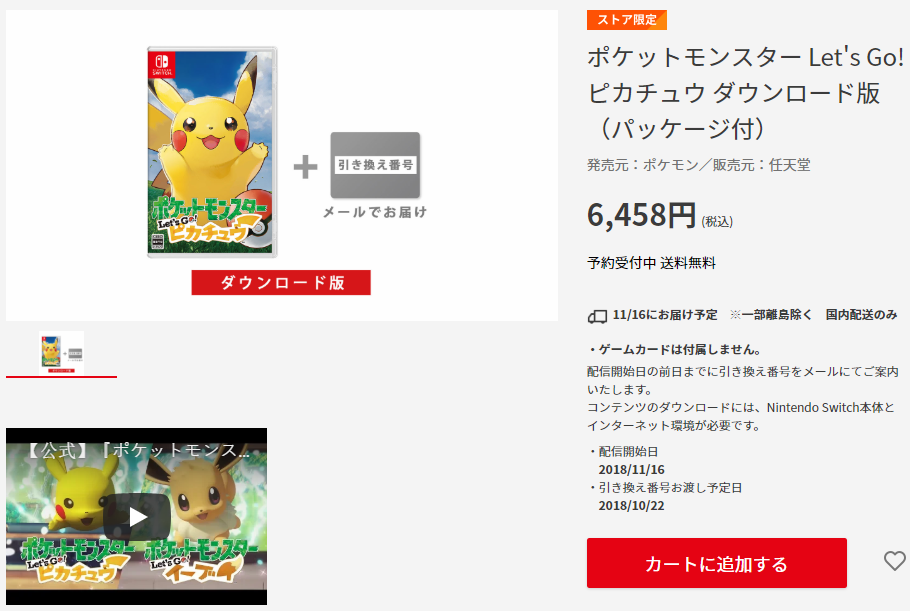
Task: Click the product title text
Action: tap(745, 93)
